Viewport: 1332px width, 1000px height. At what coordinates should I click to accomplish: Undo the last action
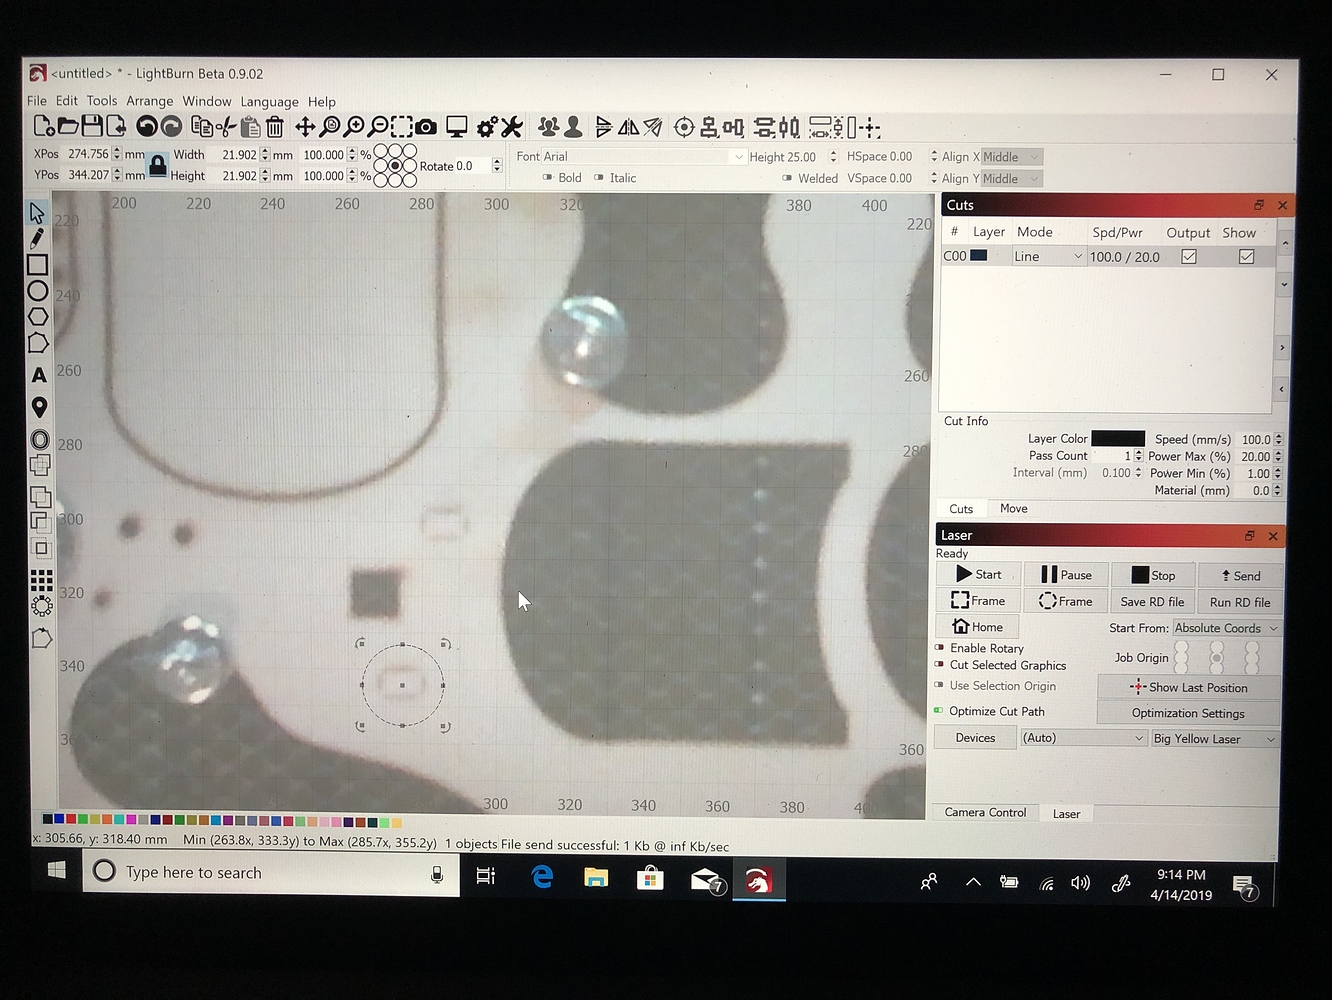(146, 126)
